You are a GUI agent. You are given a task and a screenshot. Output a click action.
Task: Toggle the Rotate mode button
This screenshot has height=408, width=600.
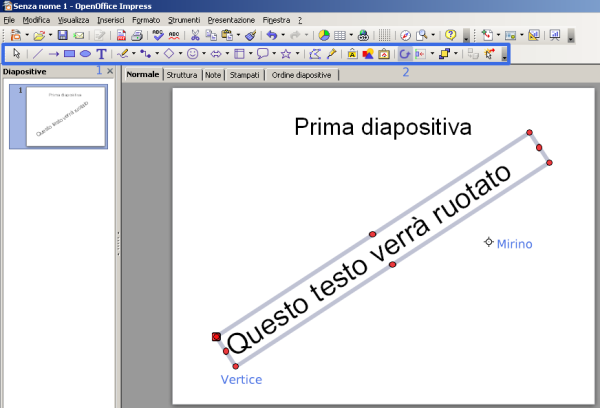coord(405,54)
